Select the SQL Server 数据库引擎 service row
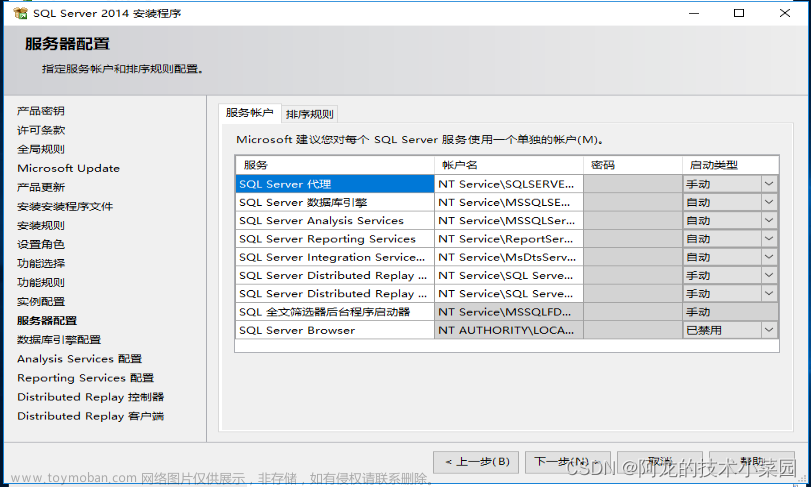 (335, 202)
